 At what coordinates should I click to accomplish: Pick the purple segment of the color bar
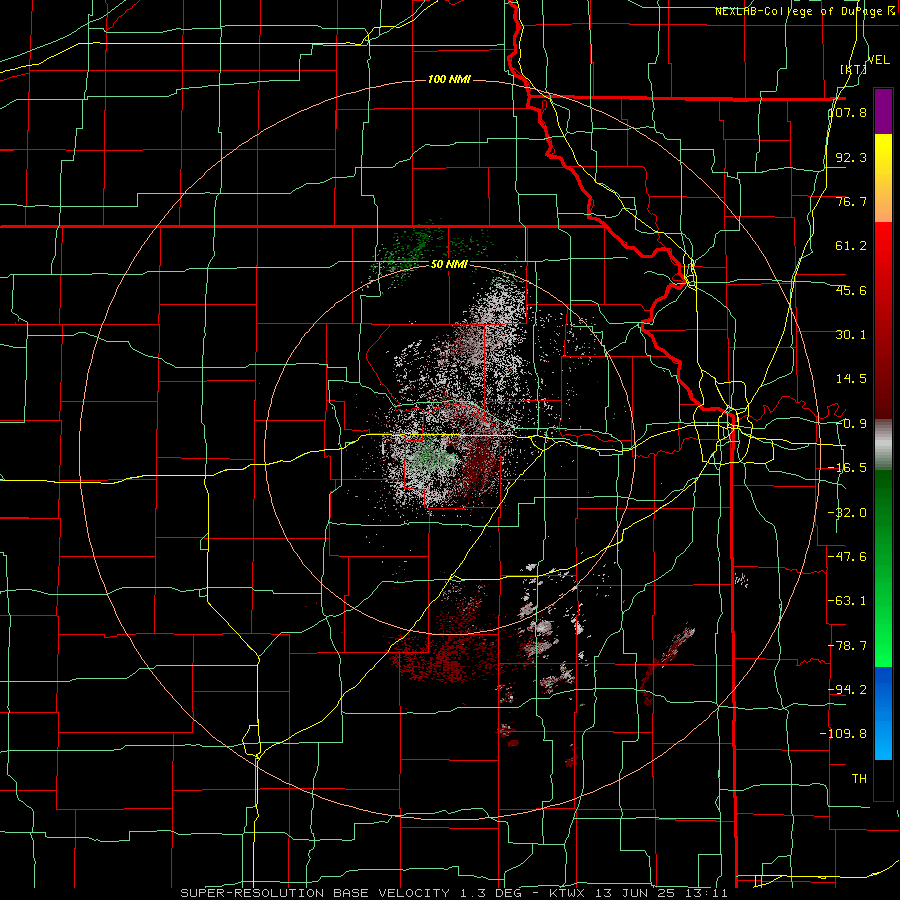pos(883,111)
